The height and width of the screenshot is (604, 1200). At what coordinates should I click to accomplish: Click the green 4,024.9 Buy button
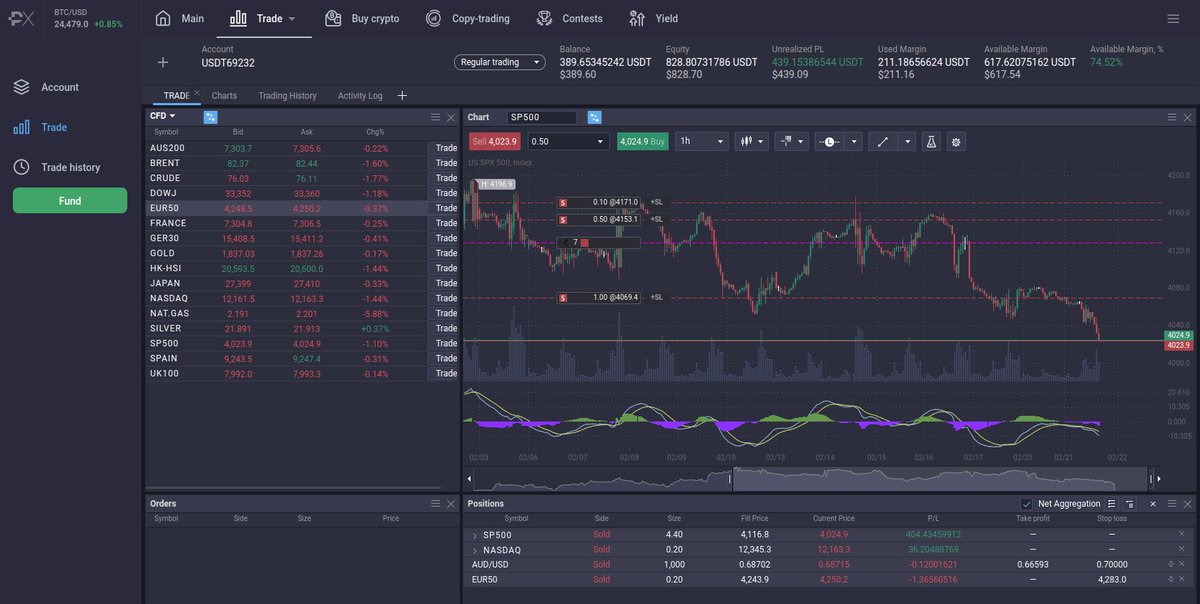643,141
